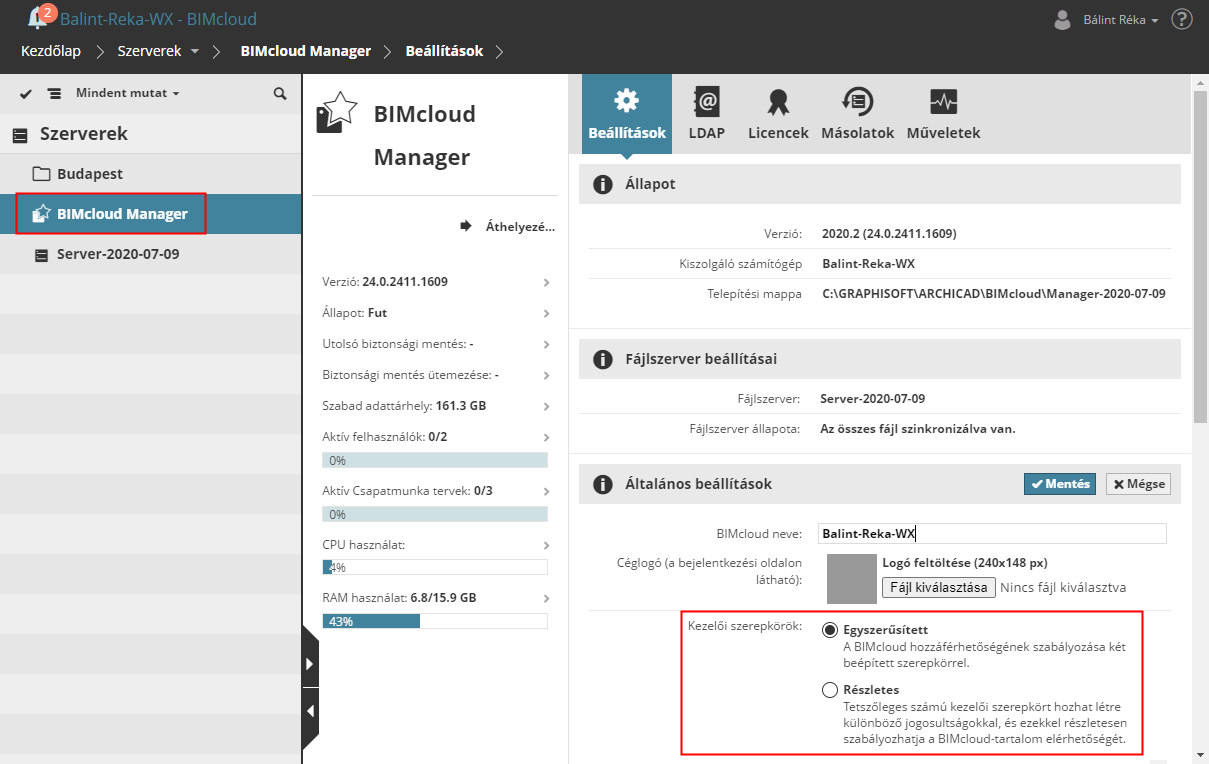
Task: Click the Balint-Reka-WX - BIMcloud title
Action: [x=158, y=19]
